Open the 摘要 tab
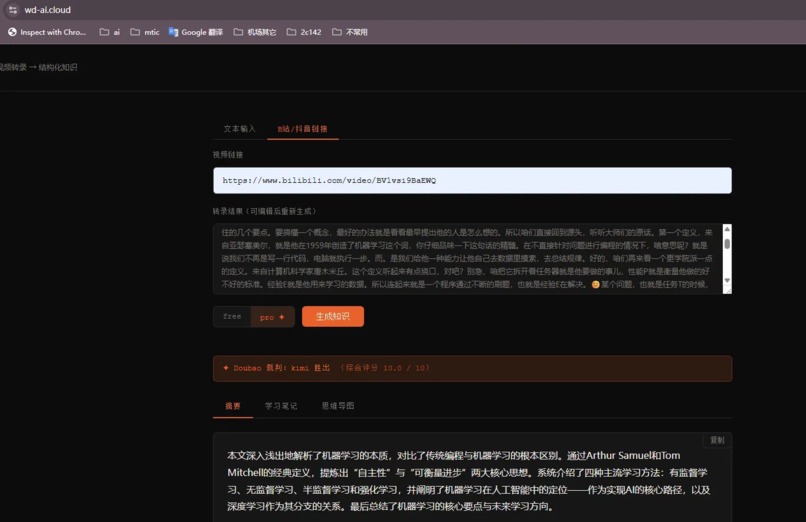 click(233, 406)
